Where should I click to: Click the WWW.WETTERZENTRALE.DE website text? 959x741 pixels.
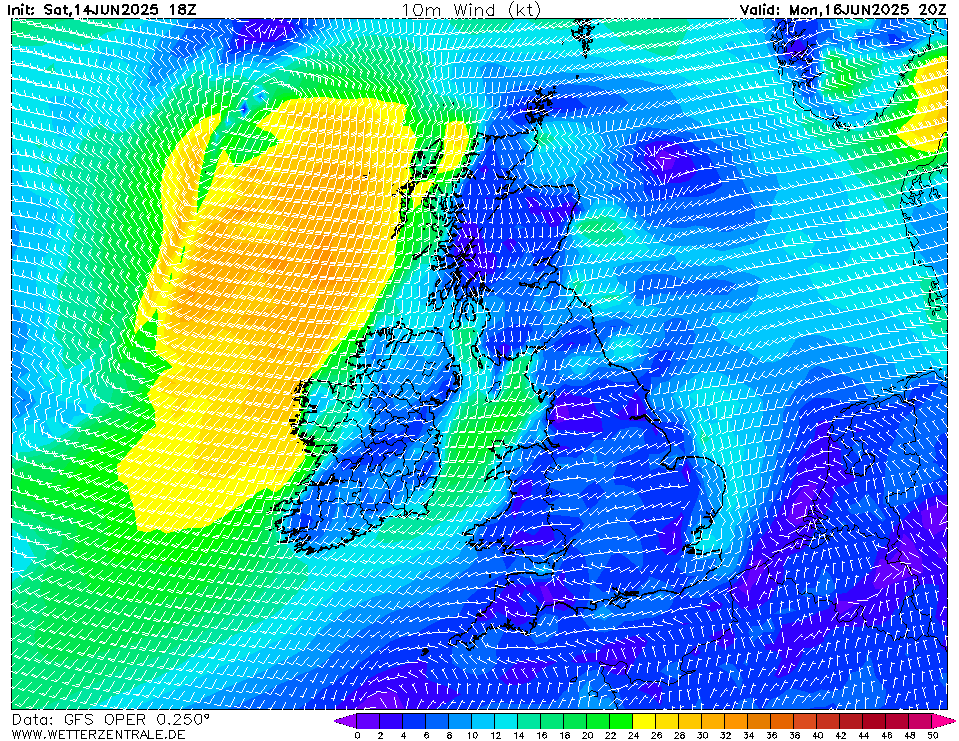[98, 734]
